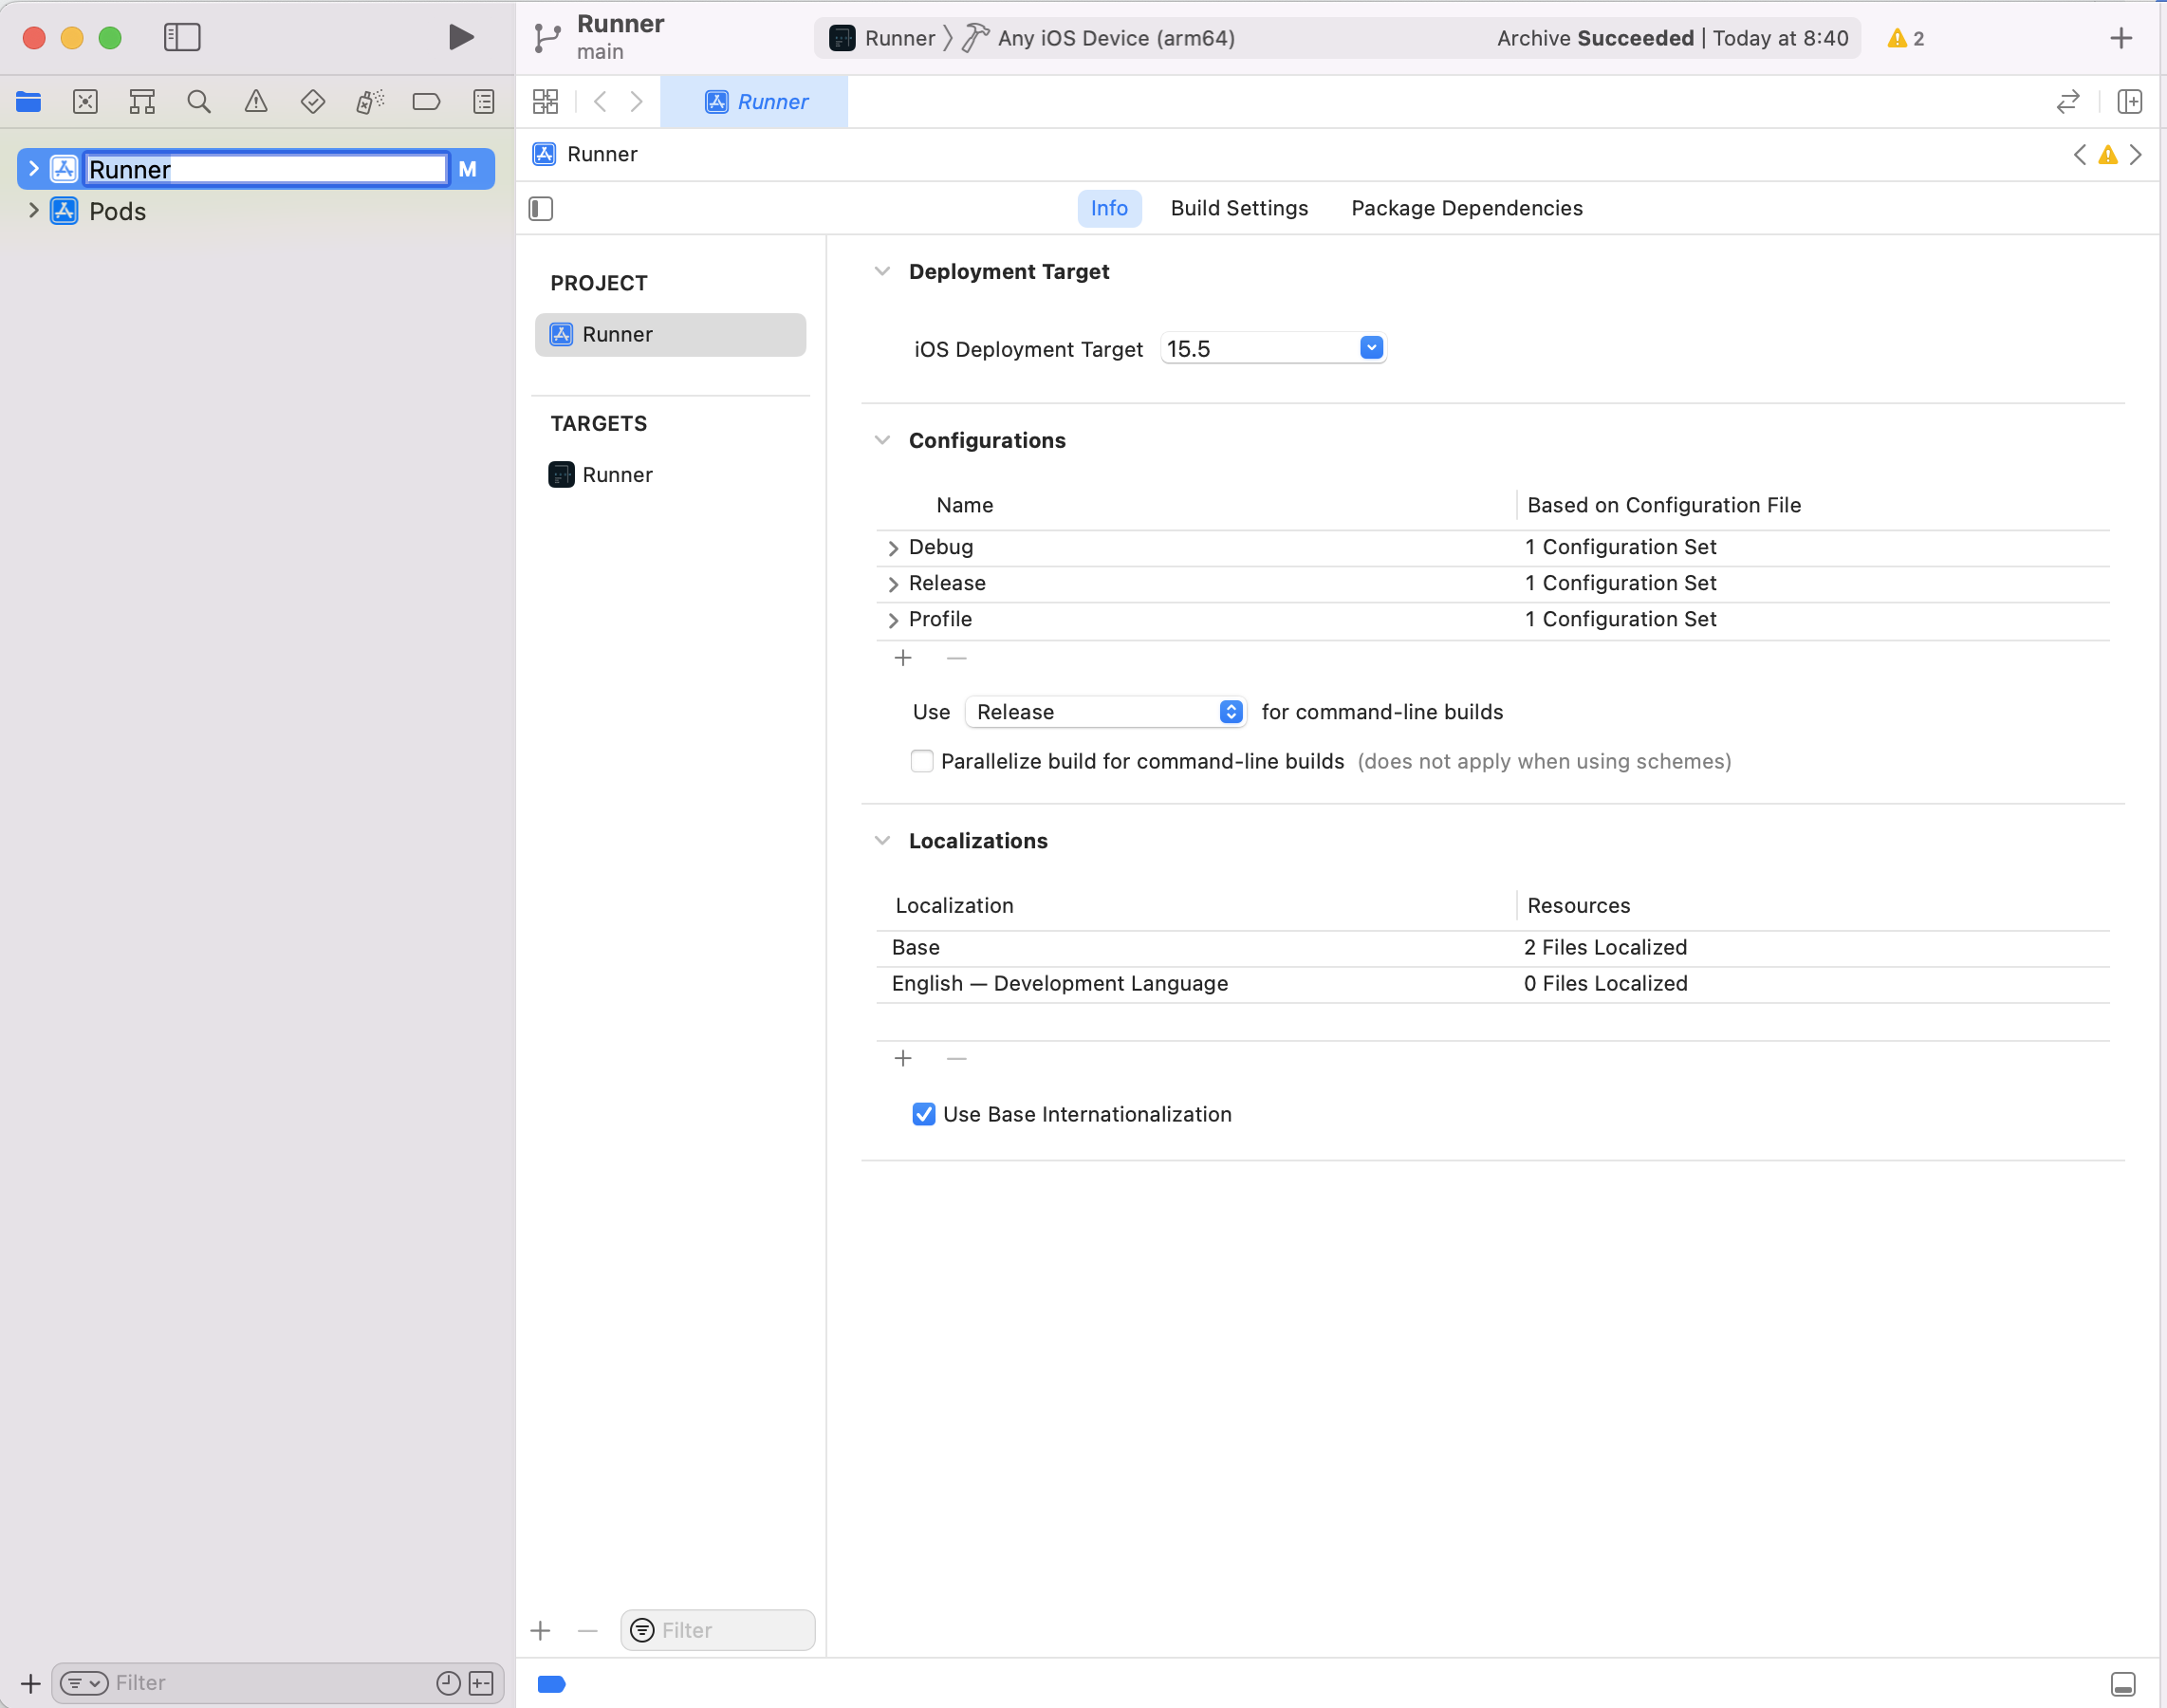
Task: Open the Project navigator folder icon
Action: click(x=28, y=101)
